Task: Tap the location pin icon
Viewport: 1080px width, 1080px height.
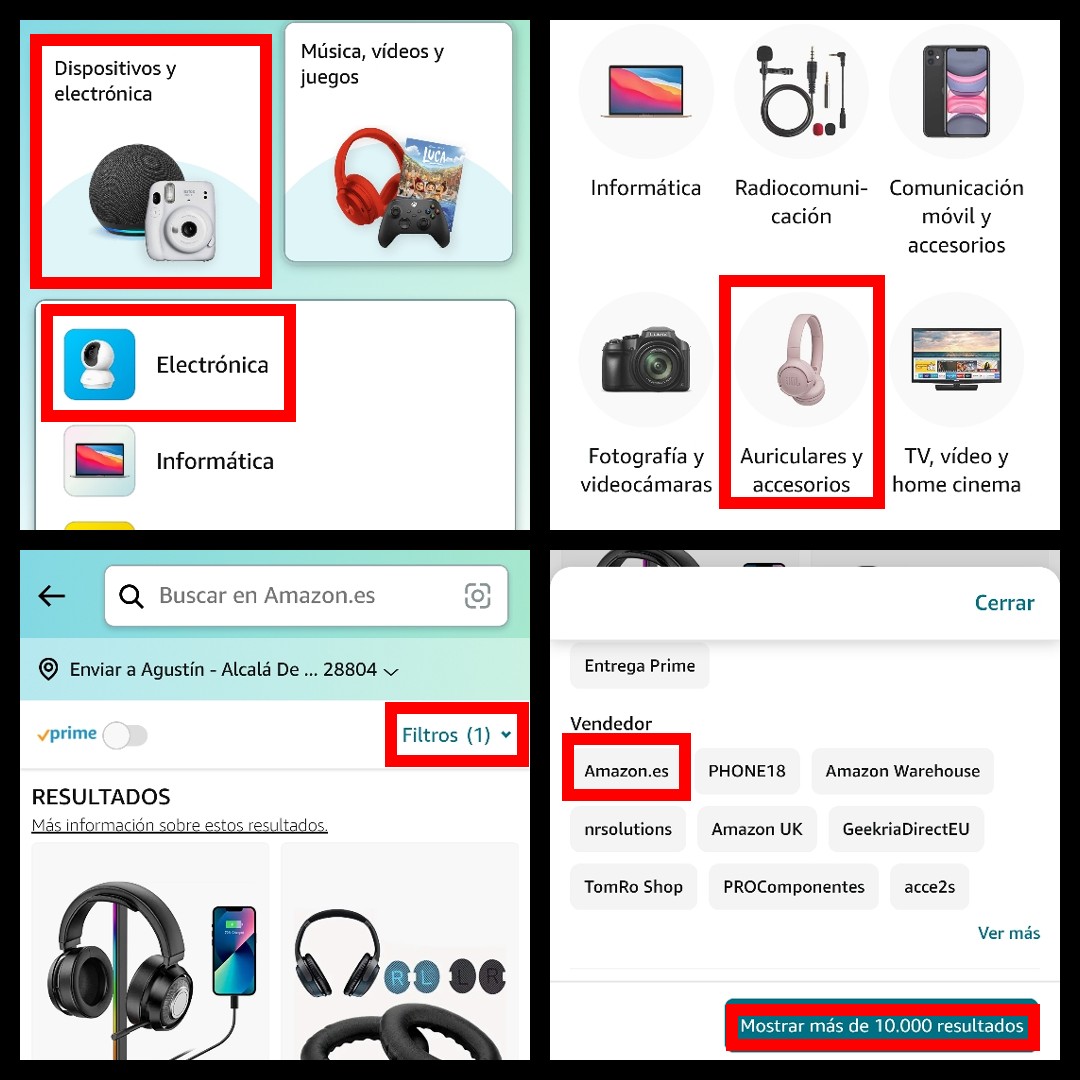Action: coord(48,669)
